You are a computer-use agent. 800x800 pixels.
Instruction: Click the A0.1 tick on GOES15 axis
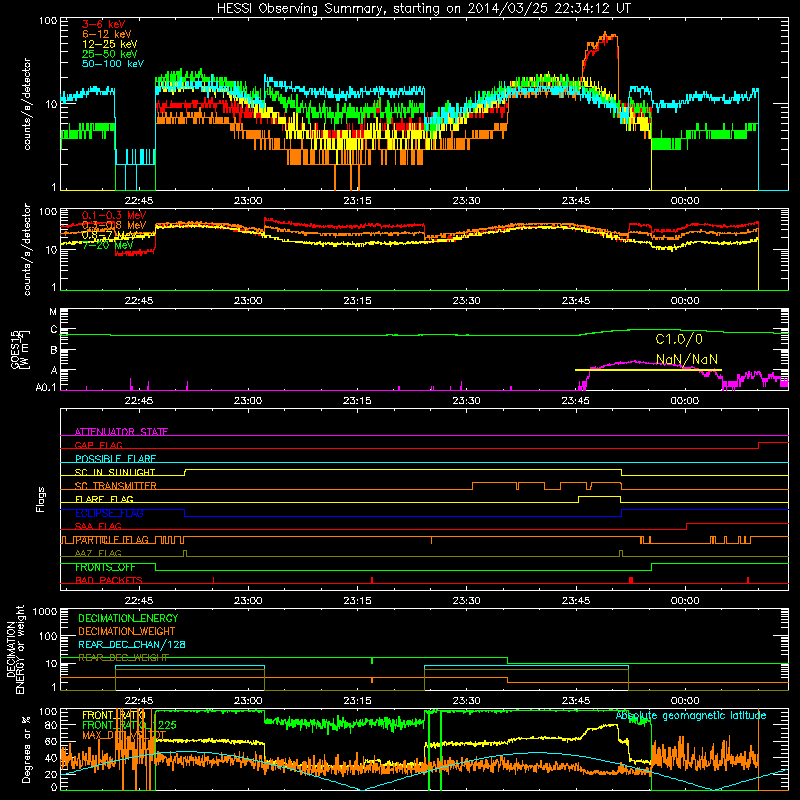click(45, 388)
